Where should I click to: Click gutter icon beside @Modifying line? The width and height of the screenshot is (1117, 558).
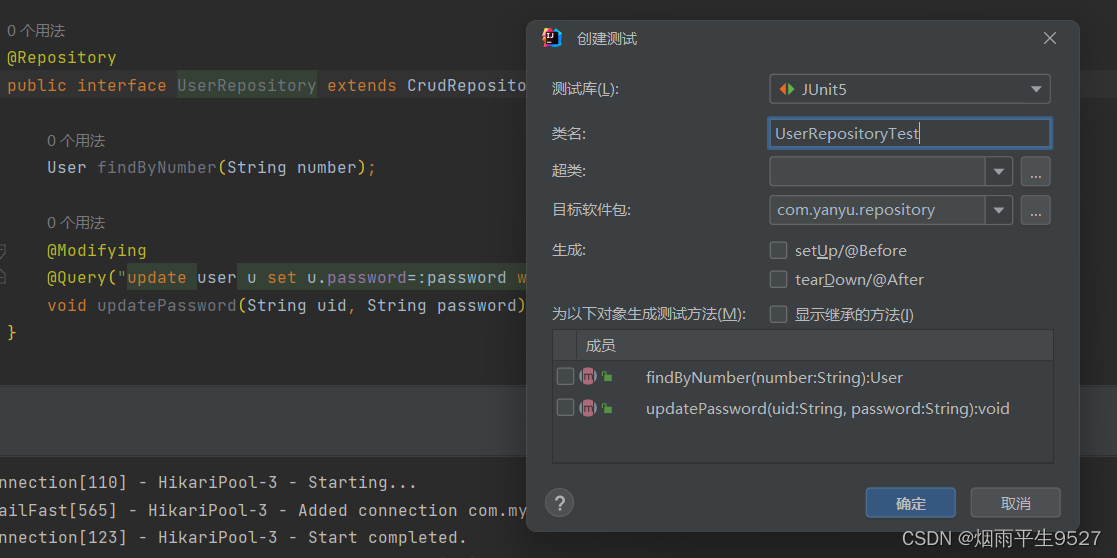(2, 250)
